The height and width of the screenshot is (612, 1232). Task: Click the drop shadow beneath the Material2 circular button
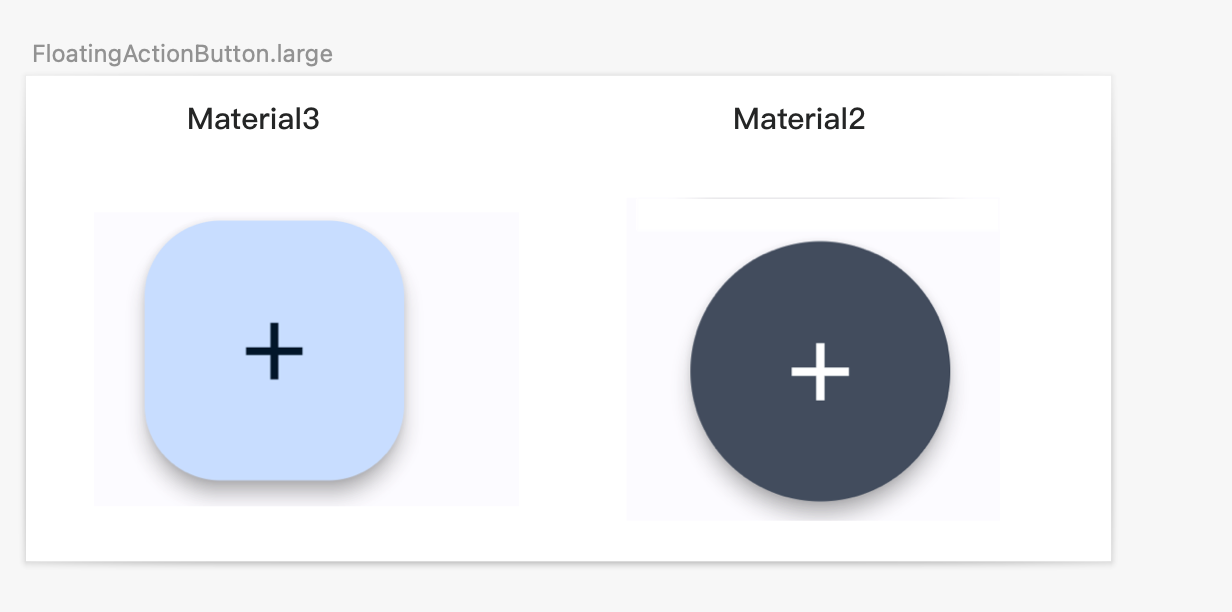tap(820, 507)
